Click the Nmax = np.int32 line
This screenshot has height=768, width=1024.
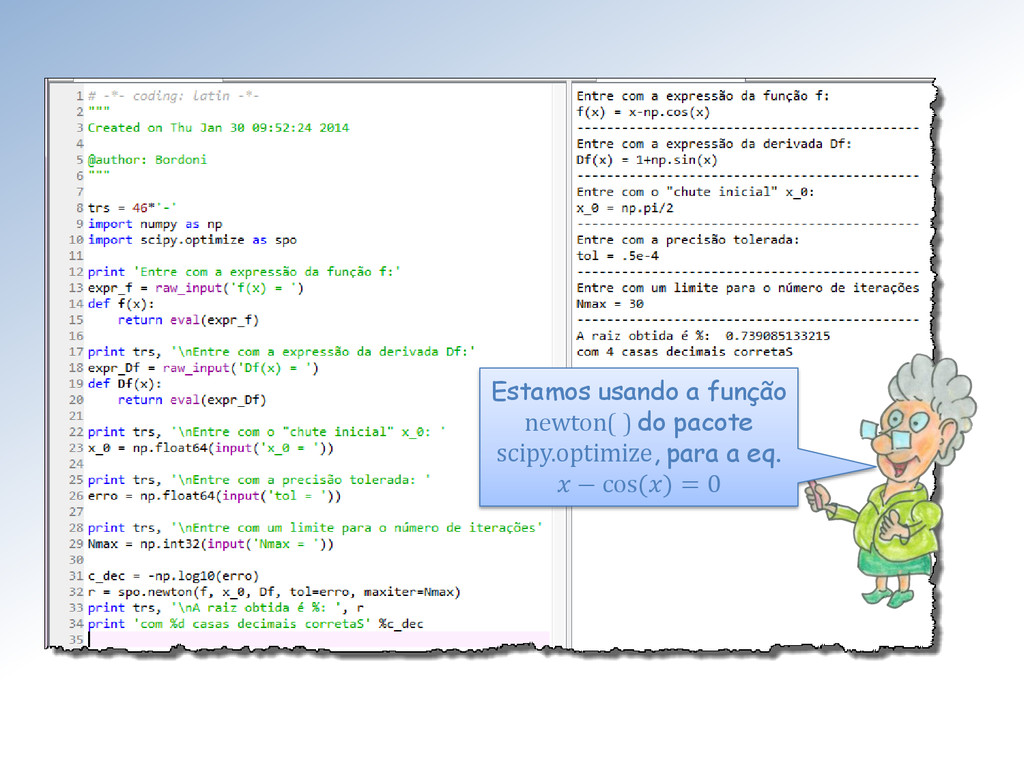(x=211, y=544)
